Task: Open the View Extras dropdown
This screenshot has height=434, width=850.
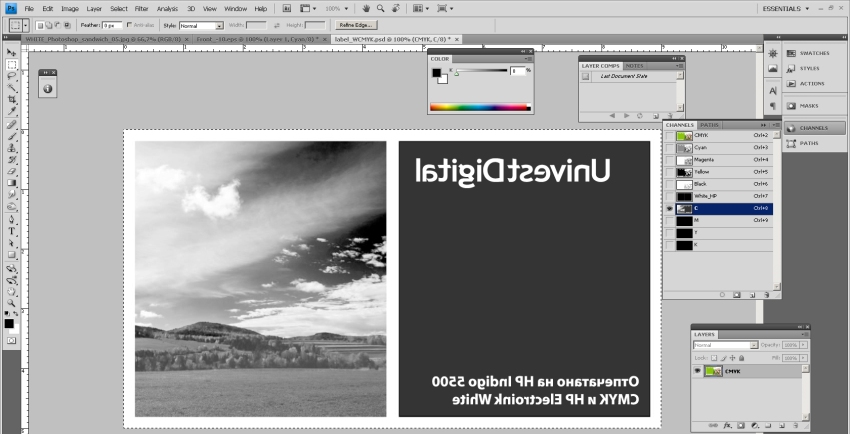Action: [x=308, y=9]
